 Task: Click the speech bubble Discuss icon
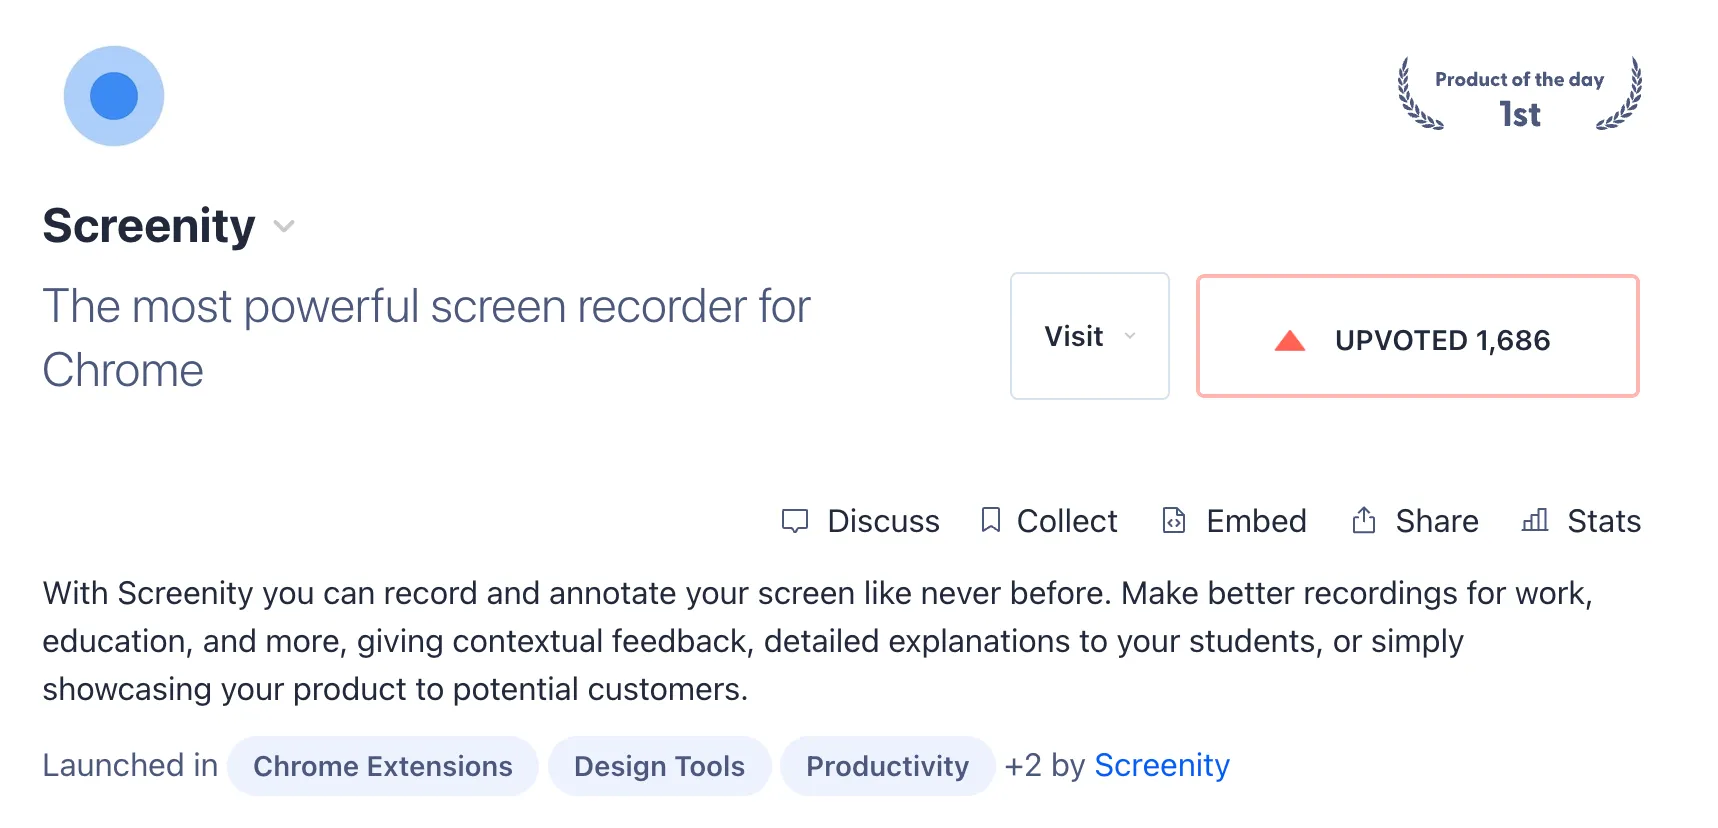coord(795,521)
